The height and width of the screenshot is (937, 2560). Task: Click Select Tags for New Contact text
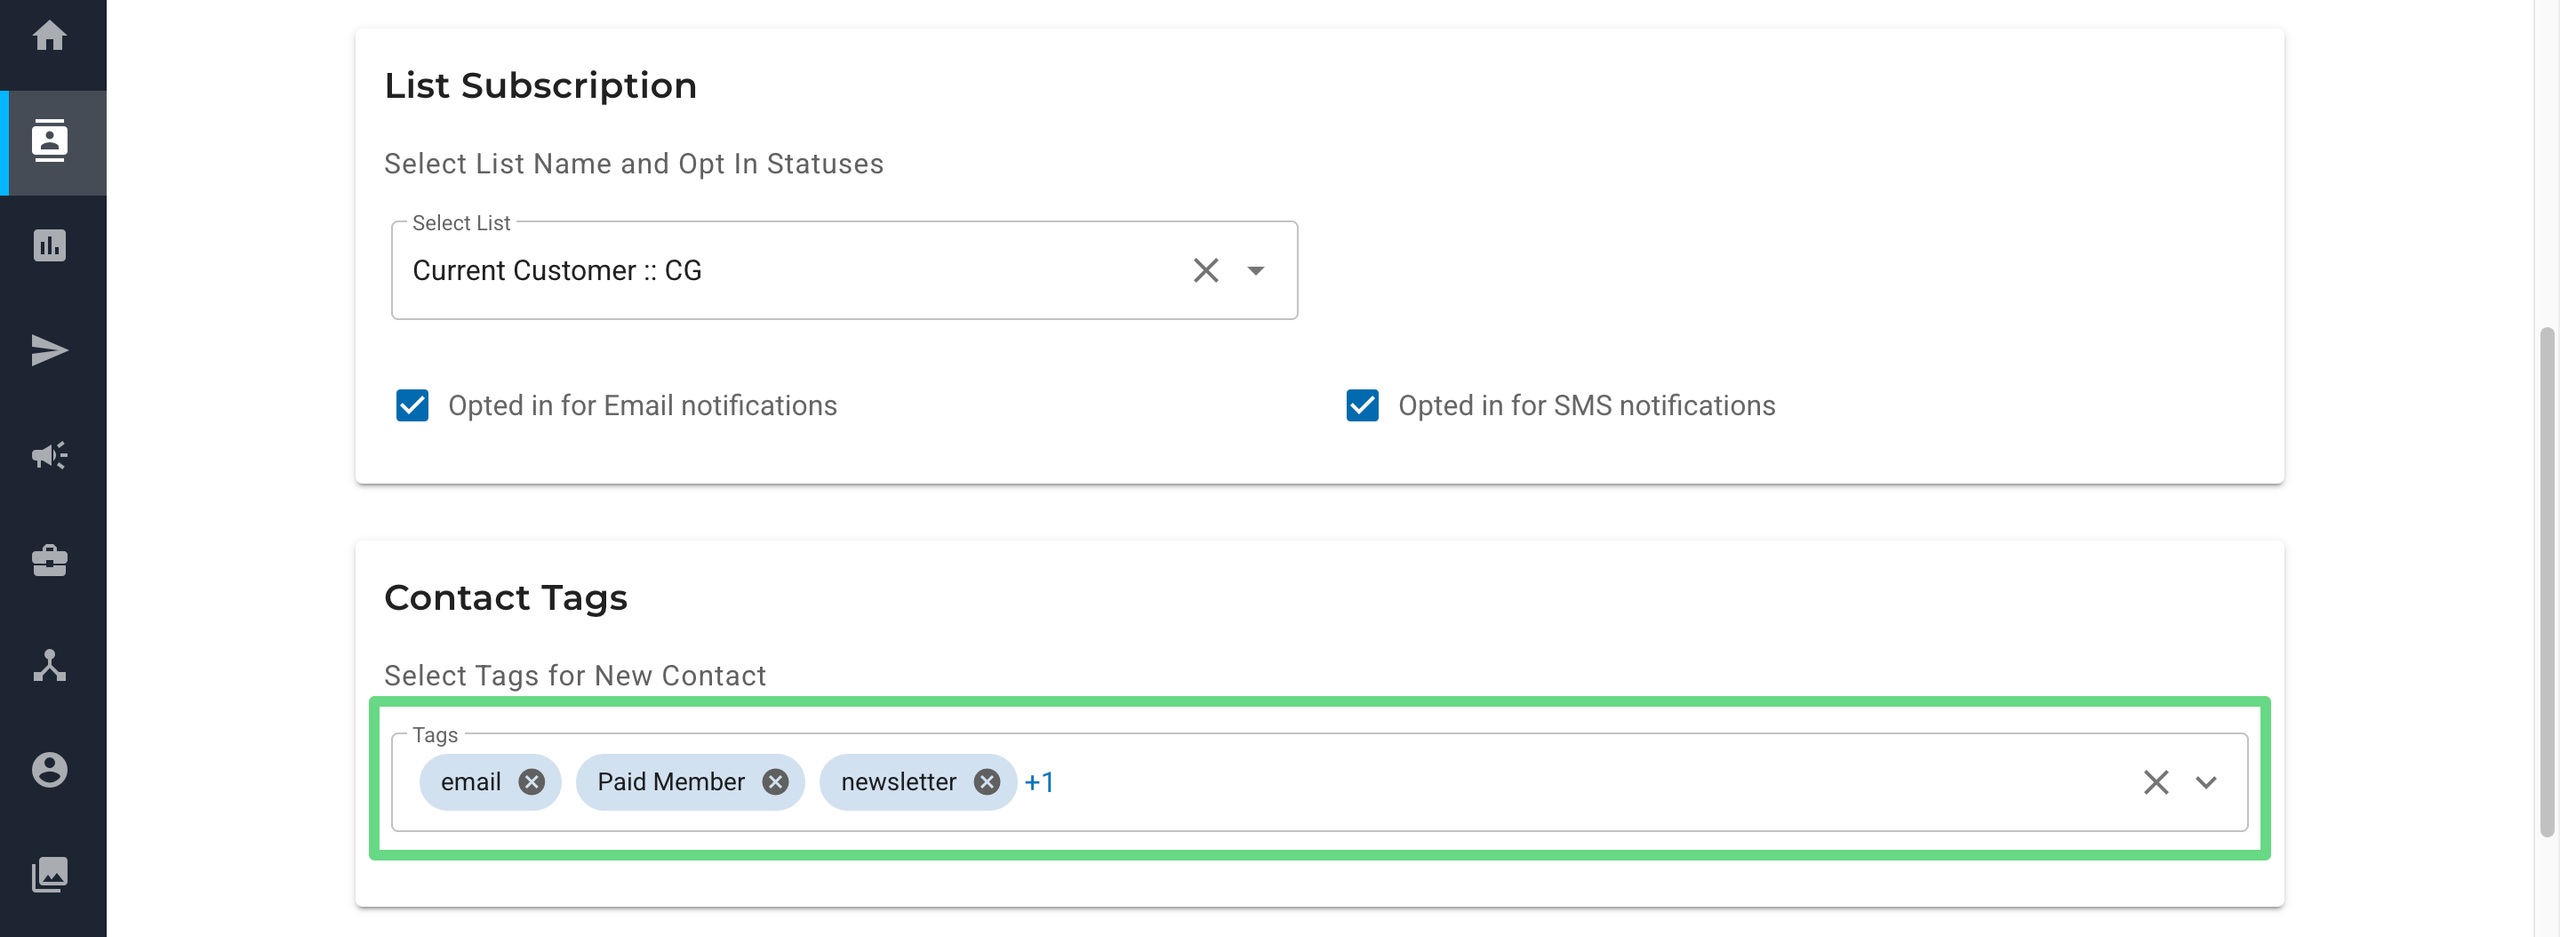(x=575, y=676)
